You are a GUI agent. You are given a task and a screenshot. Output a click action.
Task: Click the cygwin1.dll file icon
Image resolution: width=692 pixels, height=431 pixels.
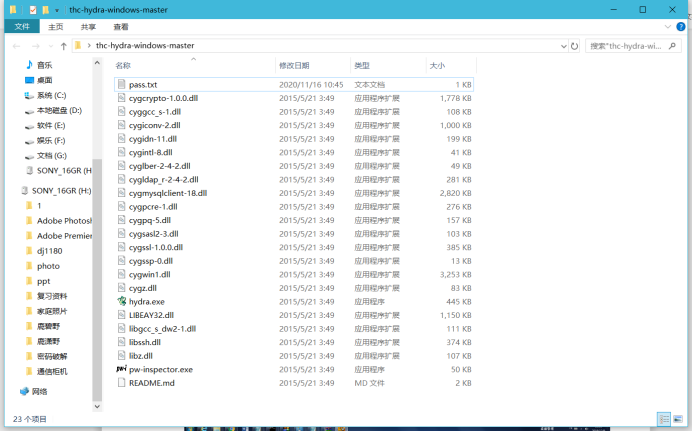click(x=121, y=274)
